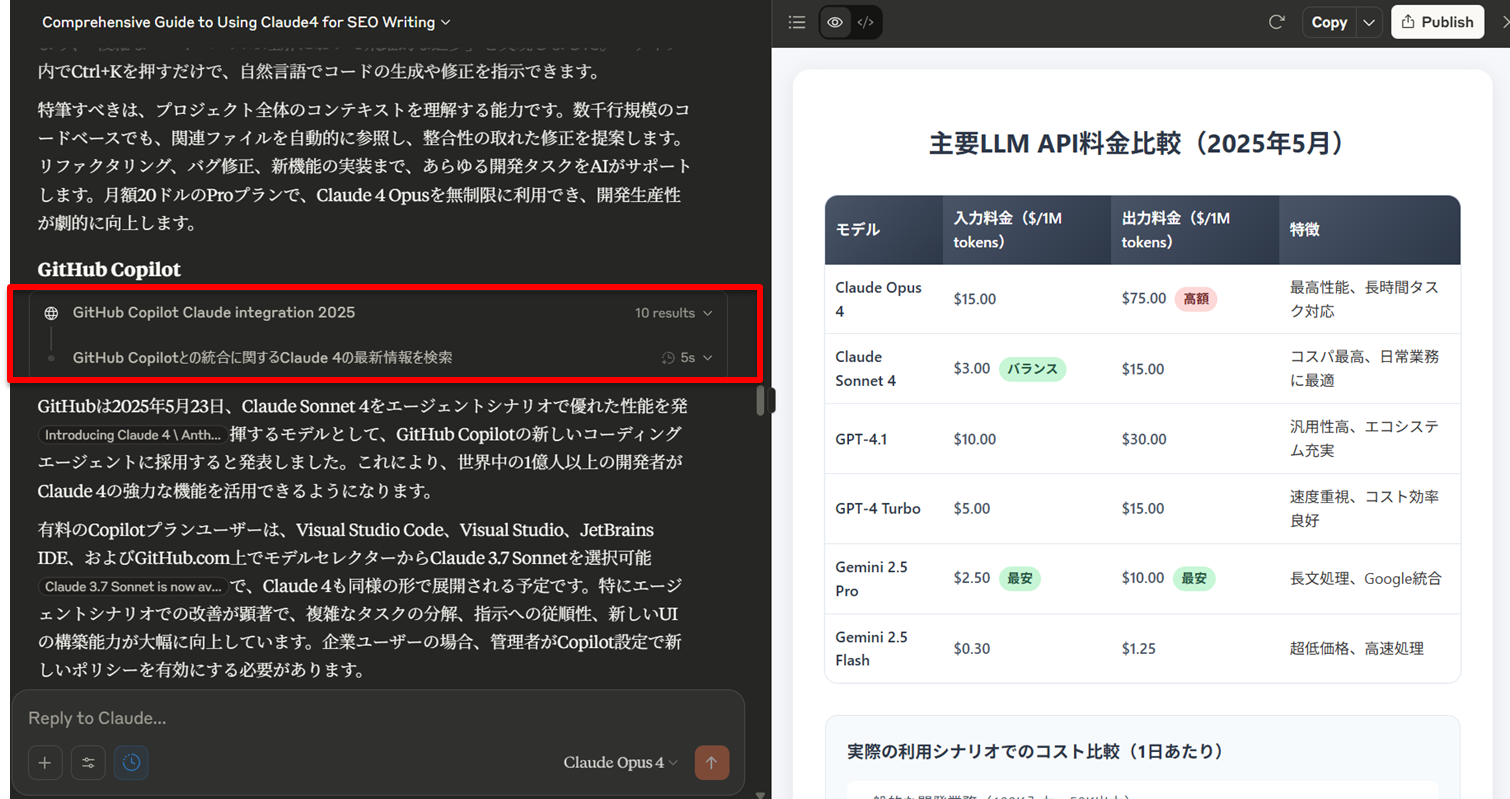The width and height of the screenshot is (1510, 799).
Task: Expand the 5s search timing detail
Action: [x=688, y=357]
